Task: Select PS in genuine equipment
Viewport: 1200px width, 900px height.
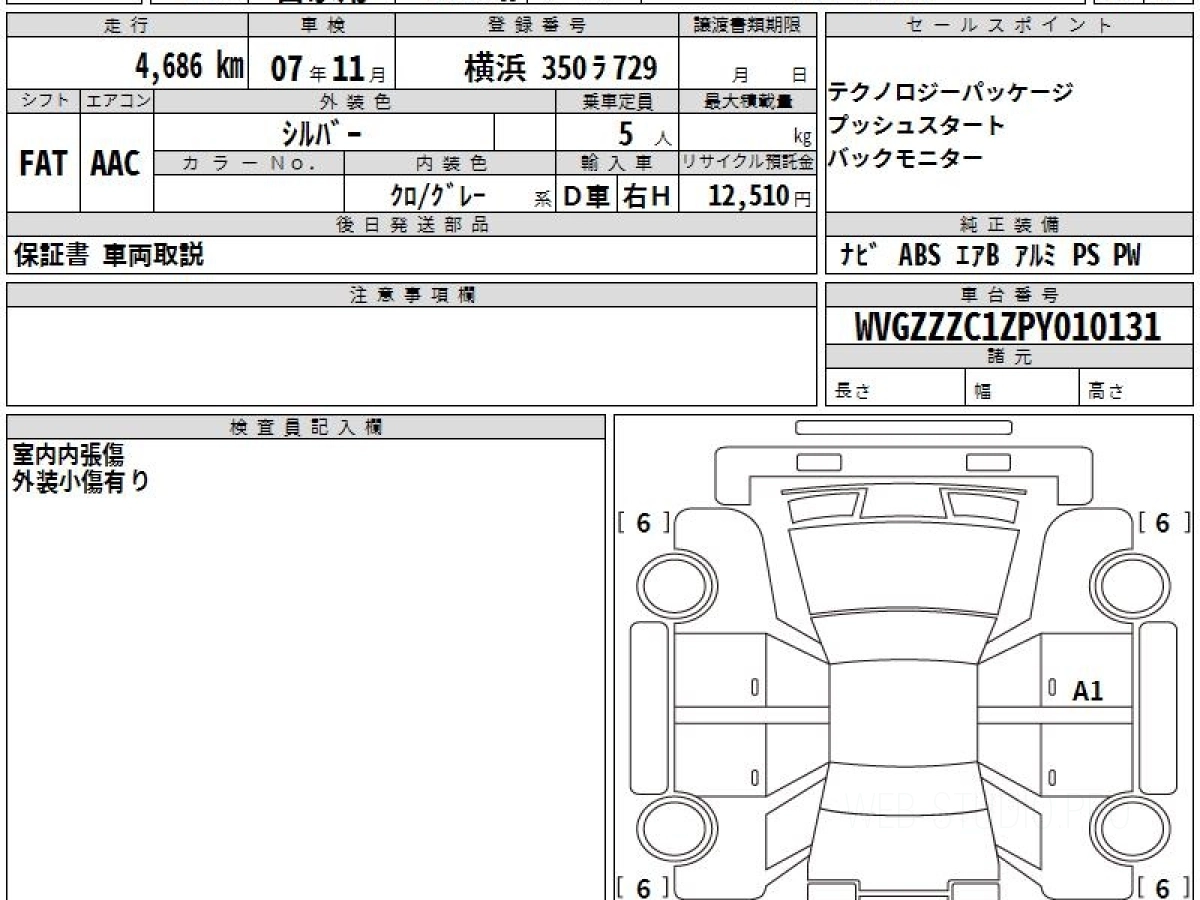Action: point(1087,256)
